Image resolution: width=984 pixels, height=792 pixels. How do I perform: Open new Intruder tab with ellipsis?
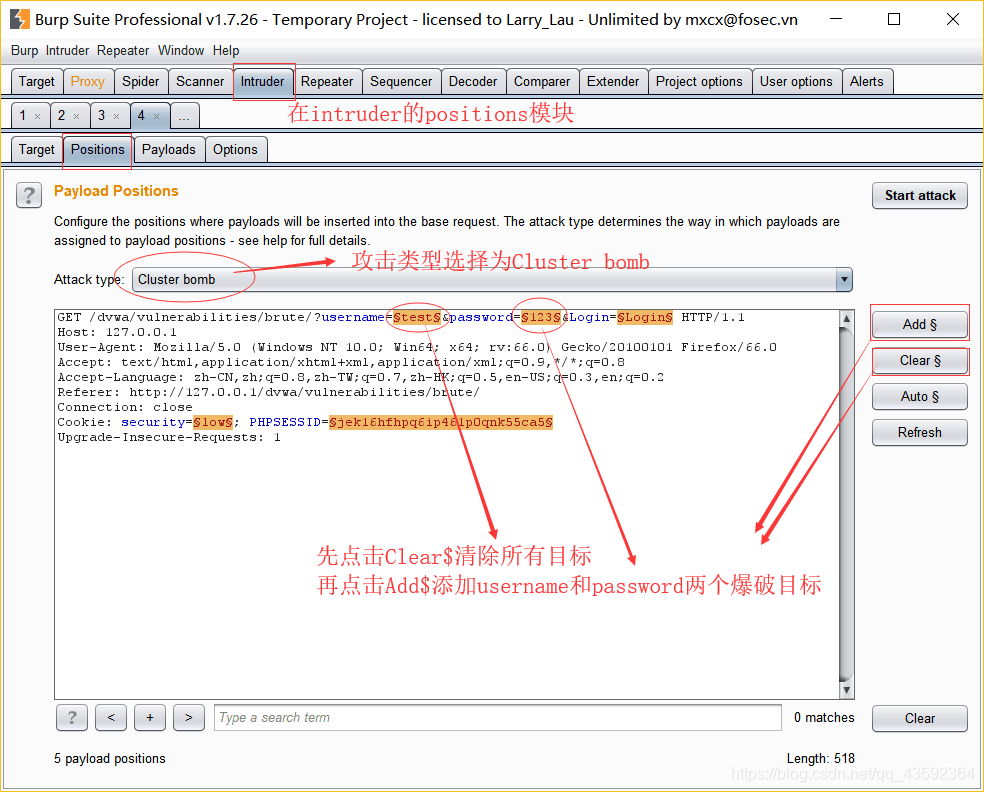(184, 116)
